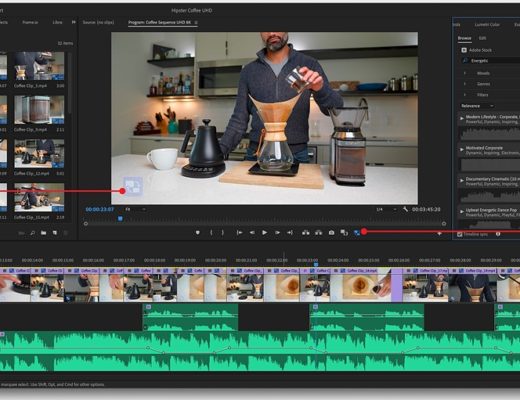Select the bottom-right clip thumbnail in bin
The image size is (520, 400).
tap(39, 197)
